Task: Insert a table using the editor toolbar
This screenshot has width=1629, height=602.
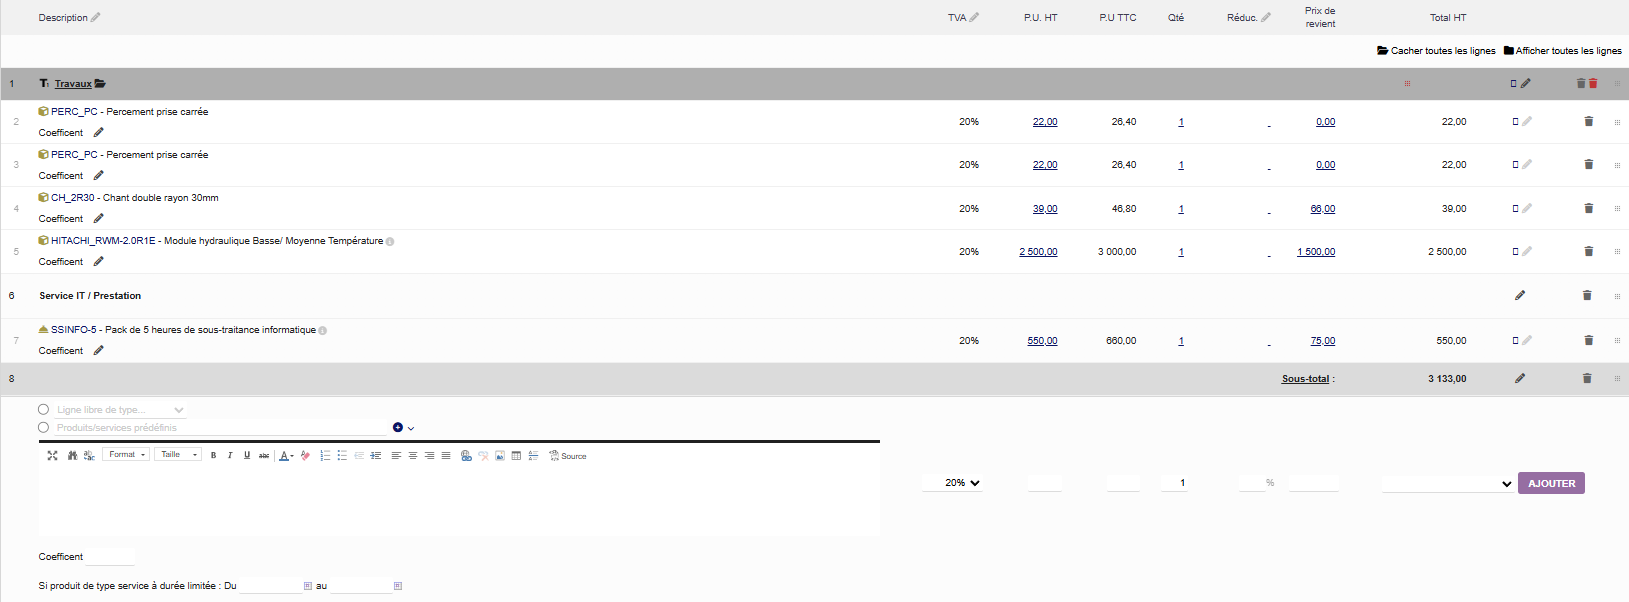Action: [516, 456]
